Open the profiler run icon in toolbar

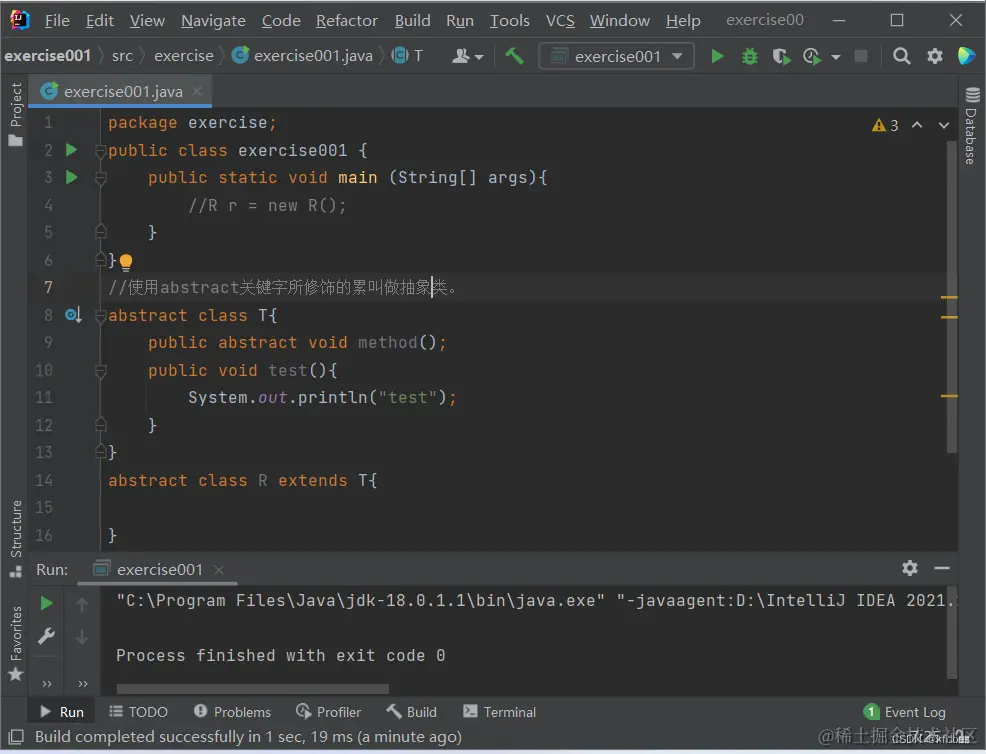tap(812, 57)
